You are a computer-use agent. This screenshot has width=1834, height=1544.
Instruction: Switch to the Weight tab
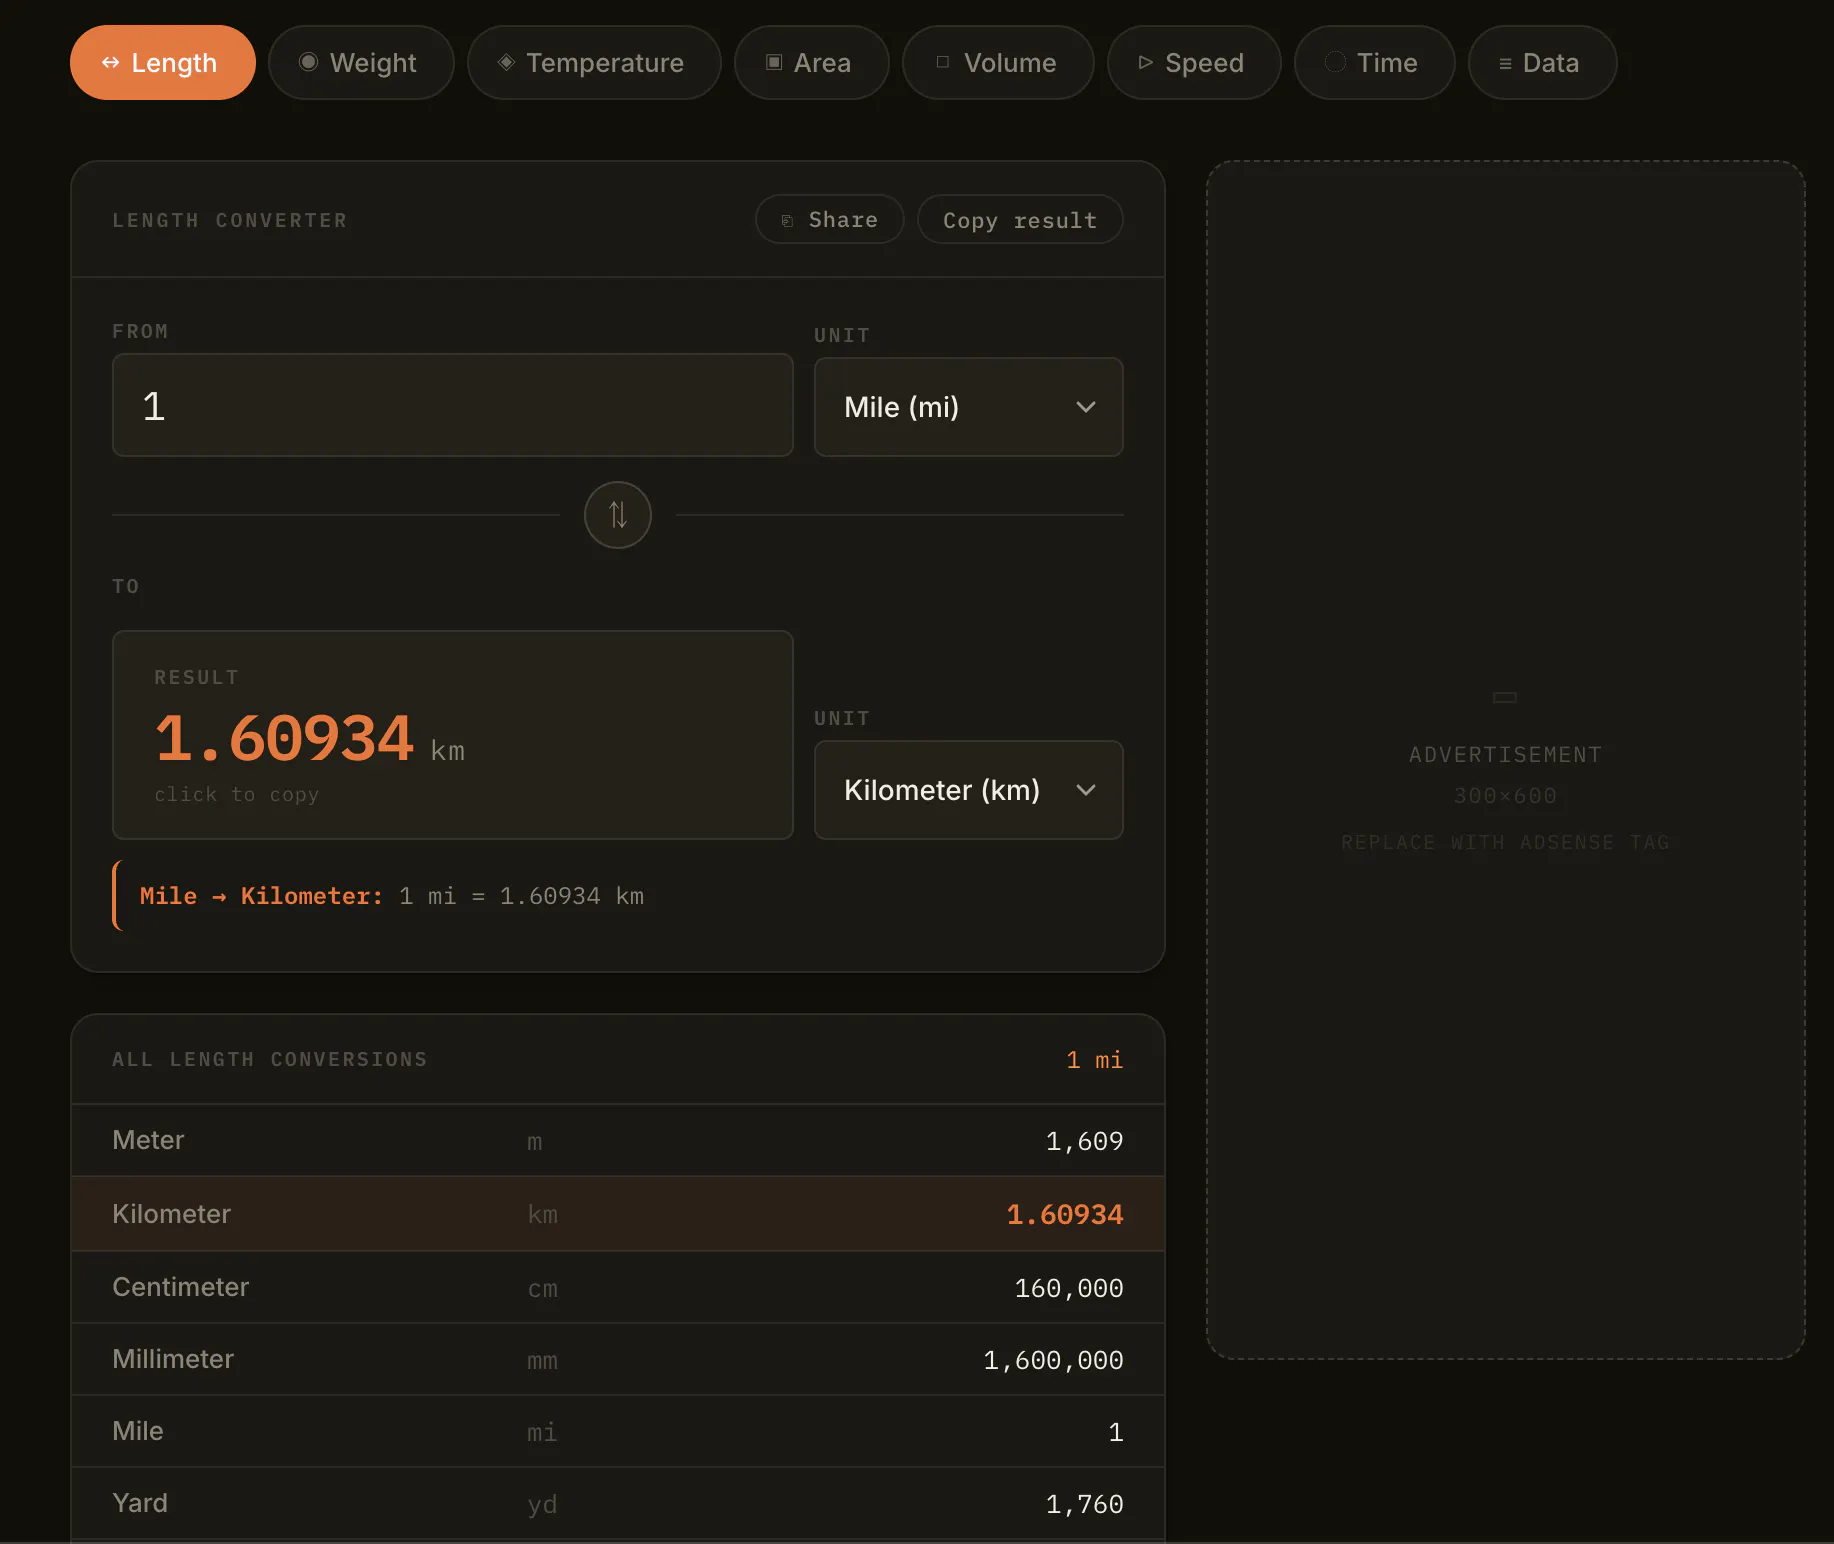pyautogui.click(x=361, y=63)
